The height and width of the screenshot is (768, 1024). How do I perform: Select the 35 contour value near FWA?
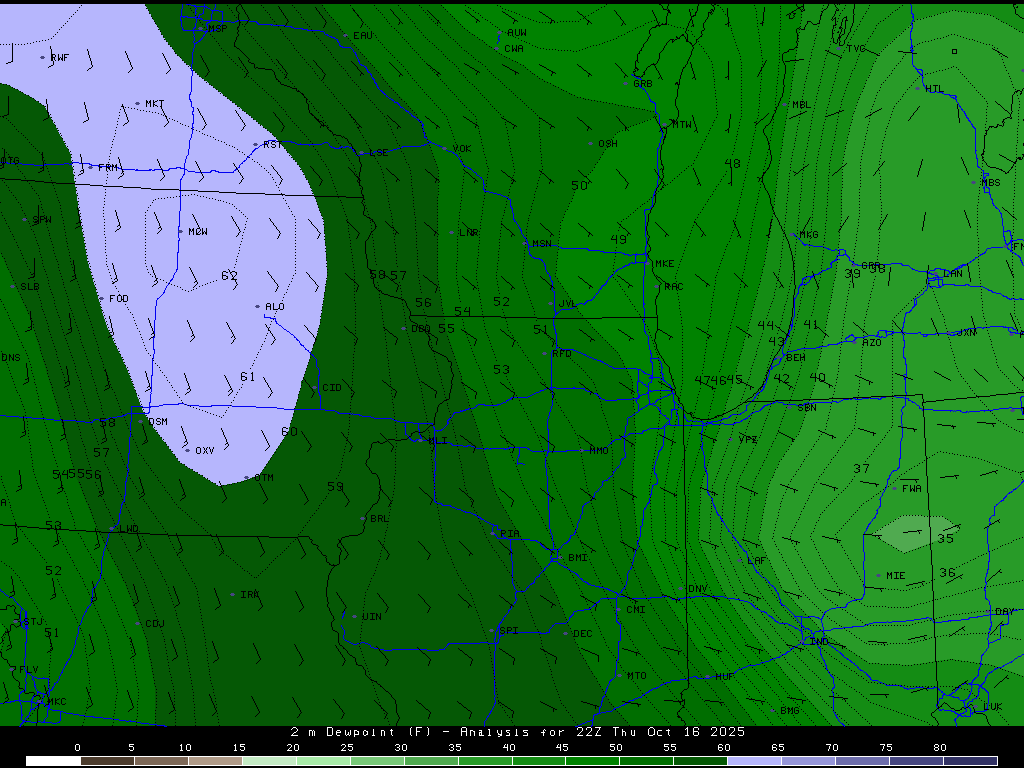[946, 538]
